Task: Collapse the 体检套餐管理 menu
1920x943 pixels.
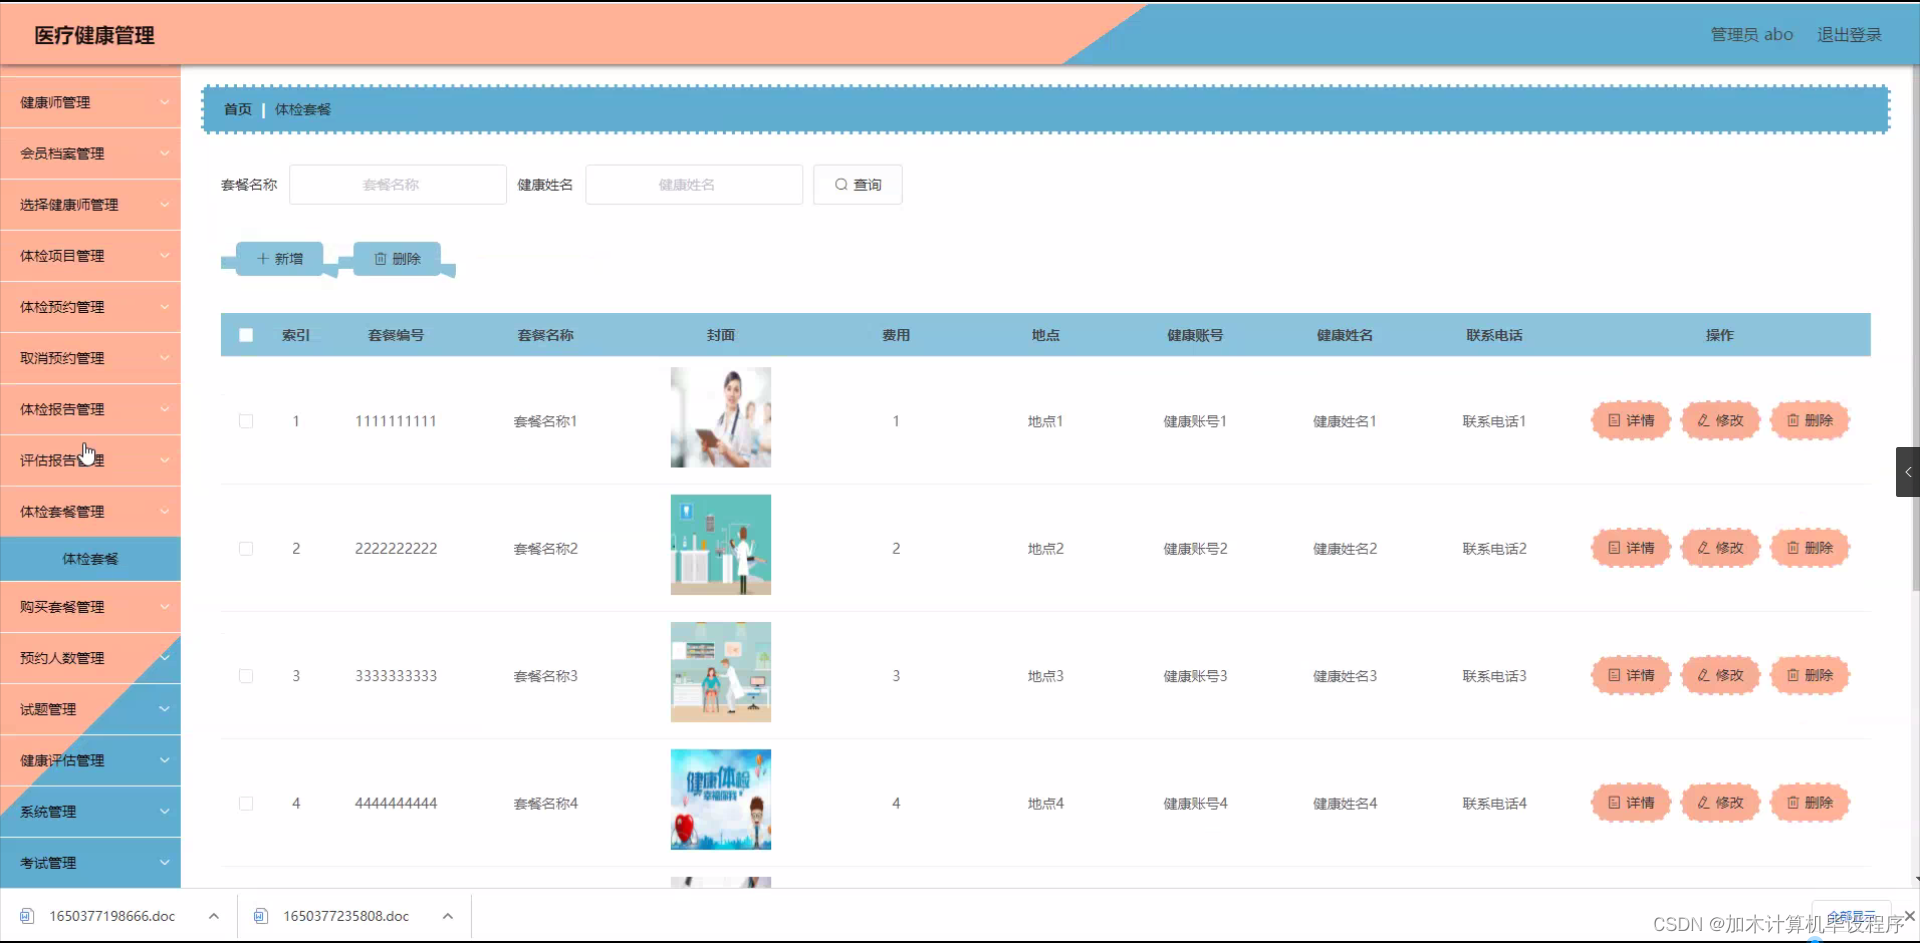Action: 90,512
